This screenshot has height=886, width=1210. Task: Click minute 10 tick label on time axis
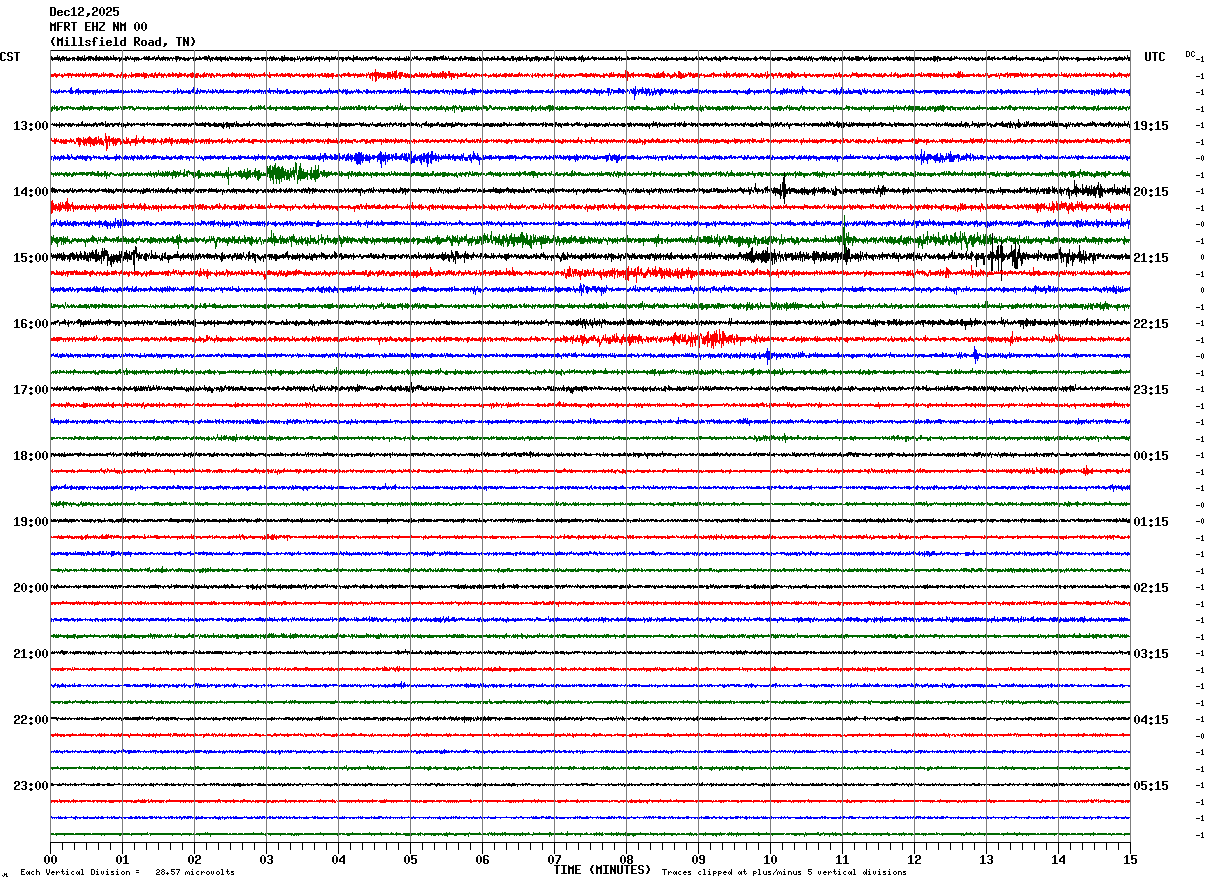(x=770, y=859)
